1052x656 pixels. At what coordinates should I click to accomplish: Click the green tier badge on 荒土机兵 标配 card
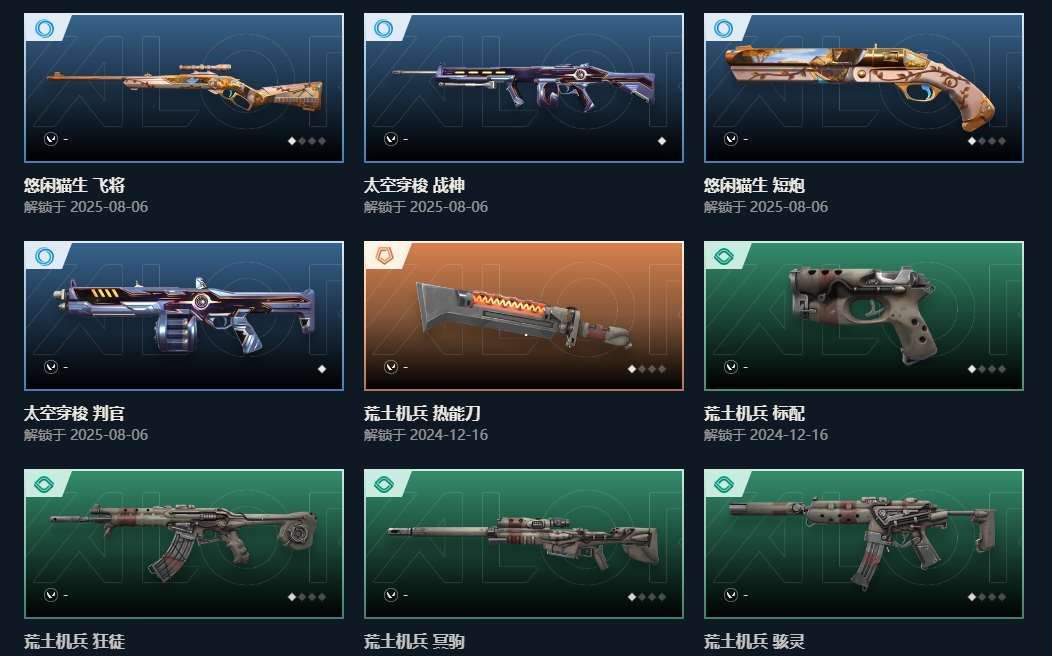[x=724, y=256]
